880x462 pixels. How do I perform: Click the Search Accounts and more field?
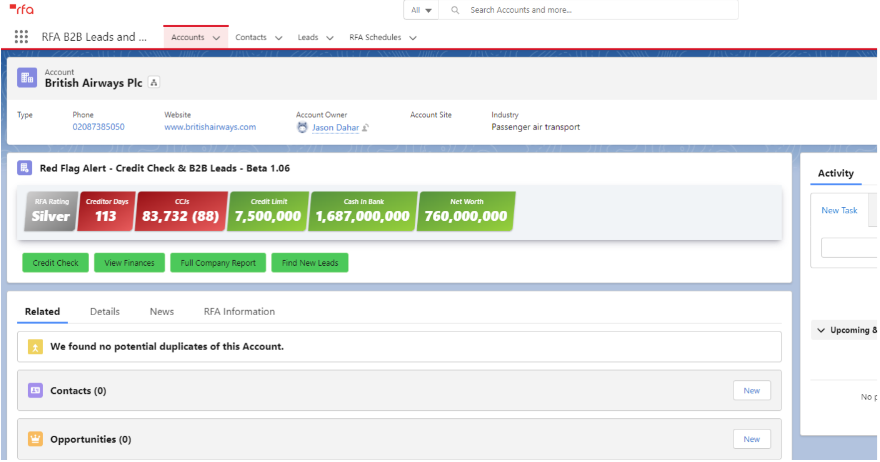[588, 10]
